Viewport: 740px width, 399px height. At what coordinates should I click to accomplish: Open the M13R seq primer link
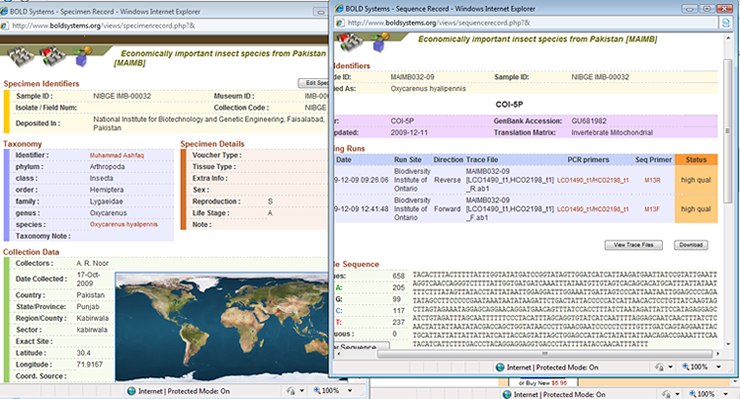[652, 180]
